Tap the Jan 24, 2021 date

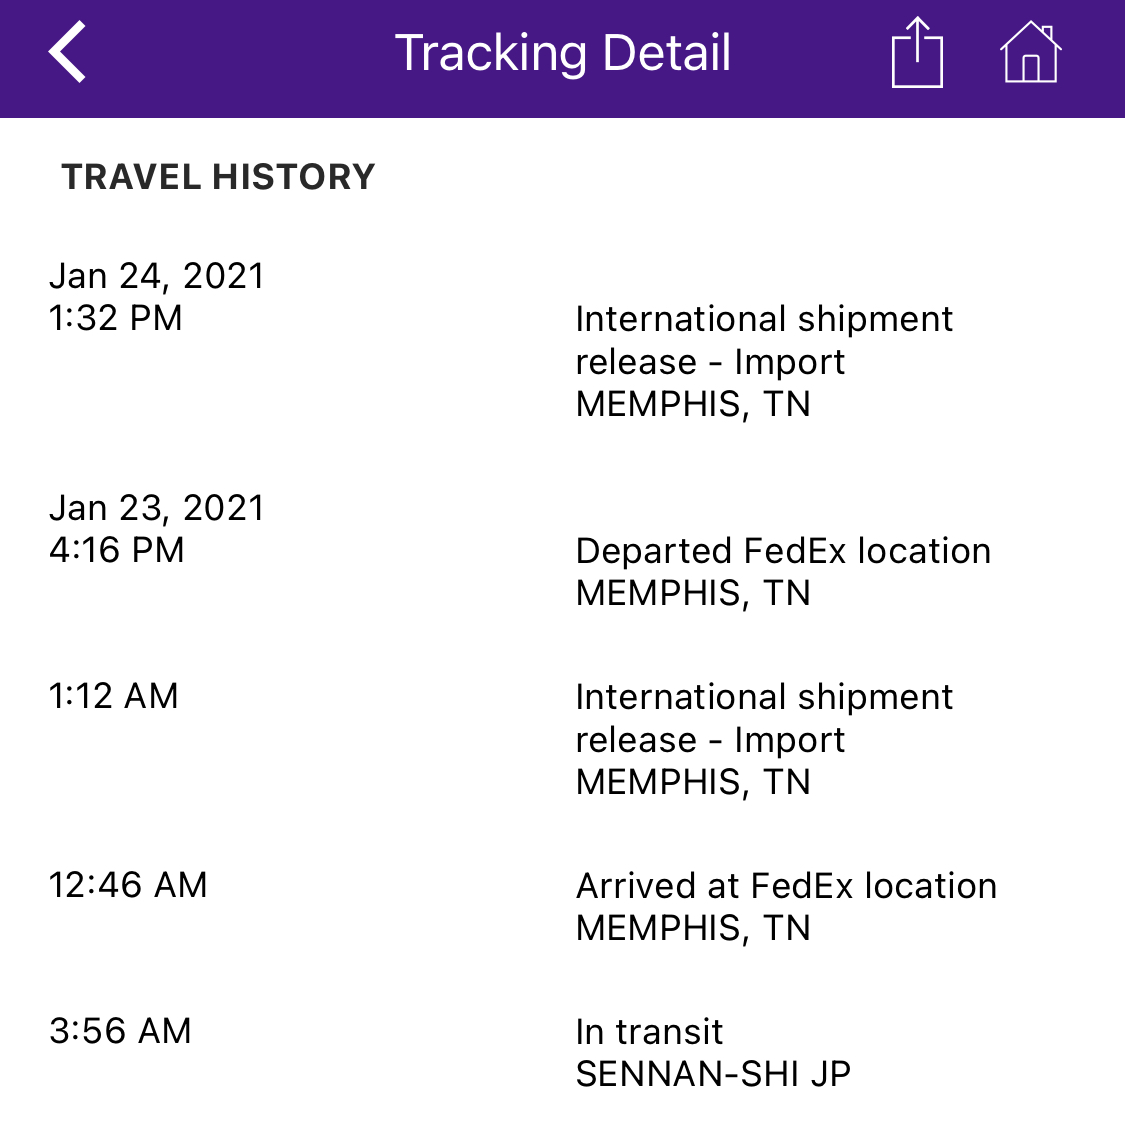tap(157, 276)
